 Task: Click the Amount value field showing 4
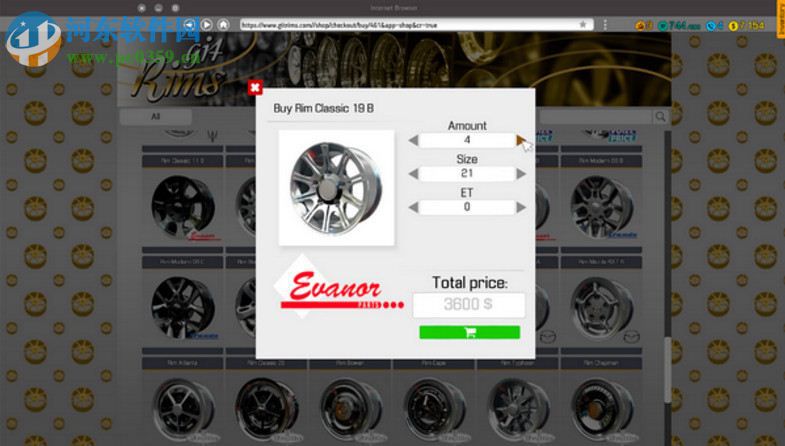coord(467,140)
